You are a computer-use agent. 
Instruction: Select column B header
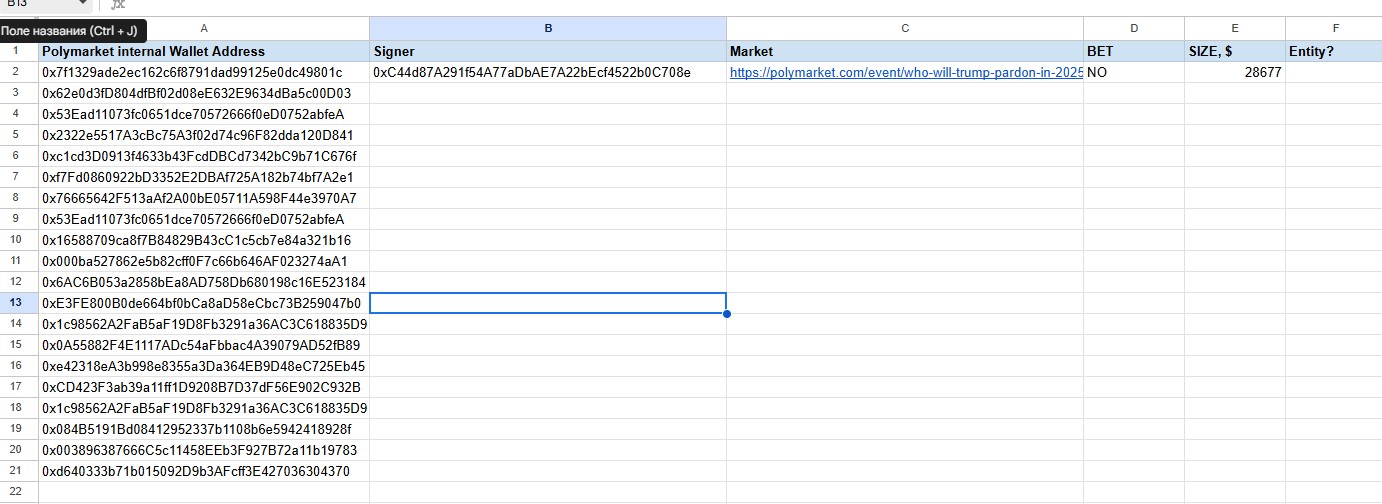(x=548, y=29)
